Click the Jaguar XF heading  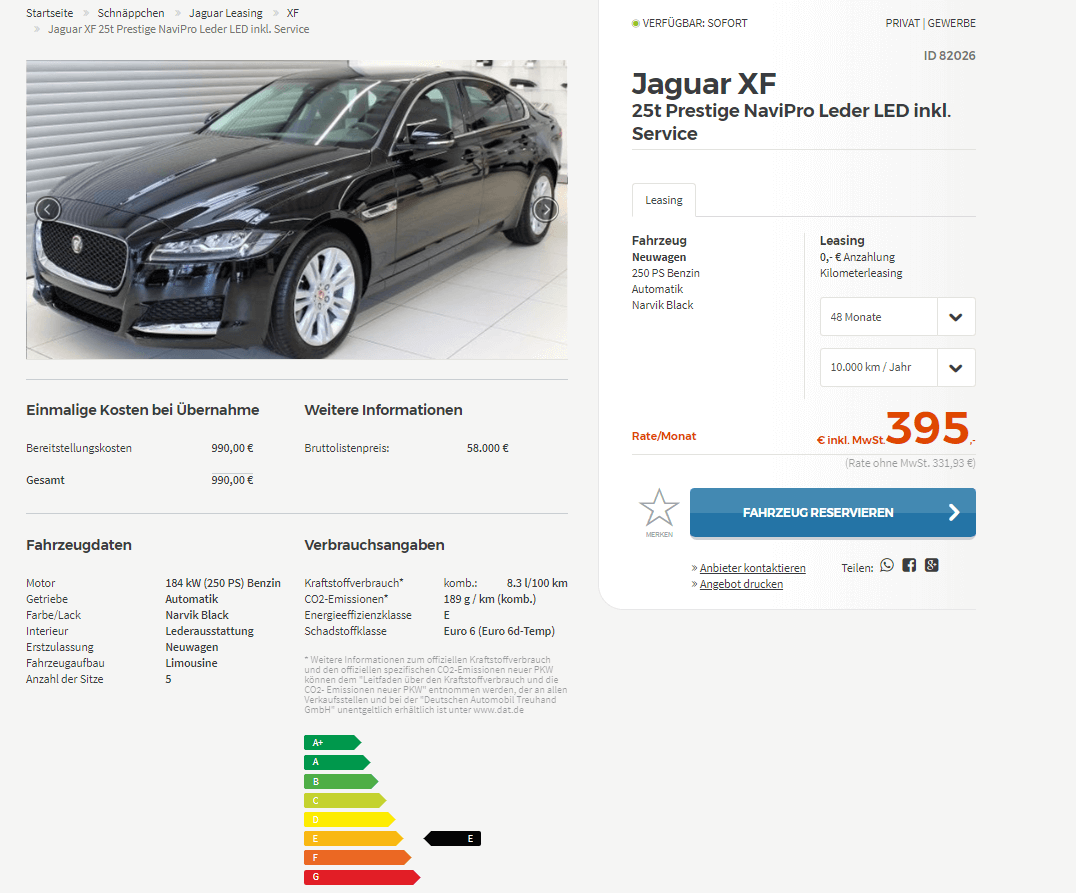(x=704, y=84)
